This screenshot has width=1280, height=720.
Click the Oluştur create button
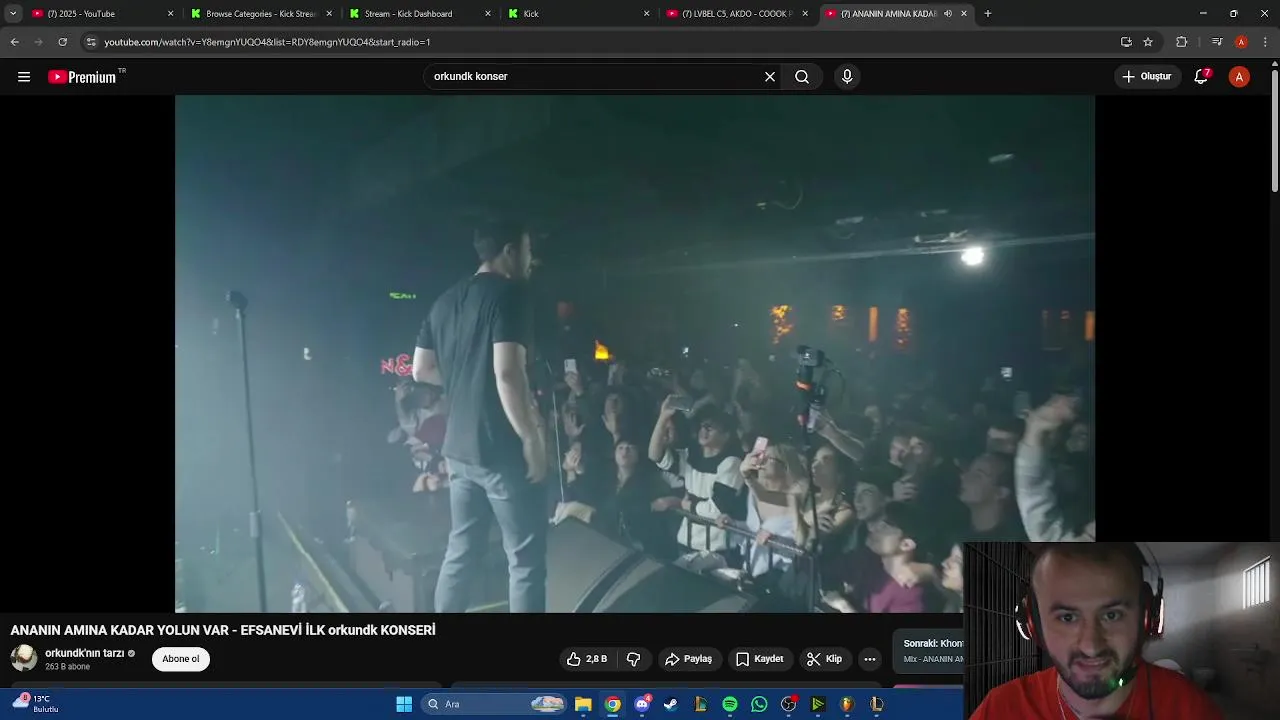(1146, 77)
